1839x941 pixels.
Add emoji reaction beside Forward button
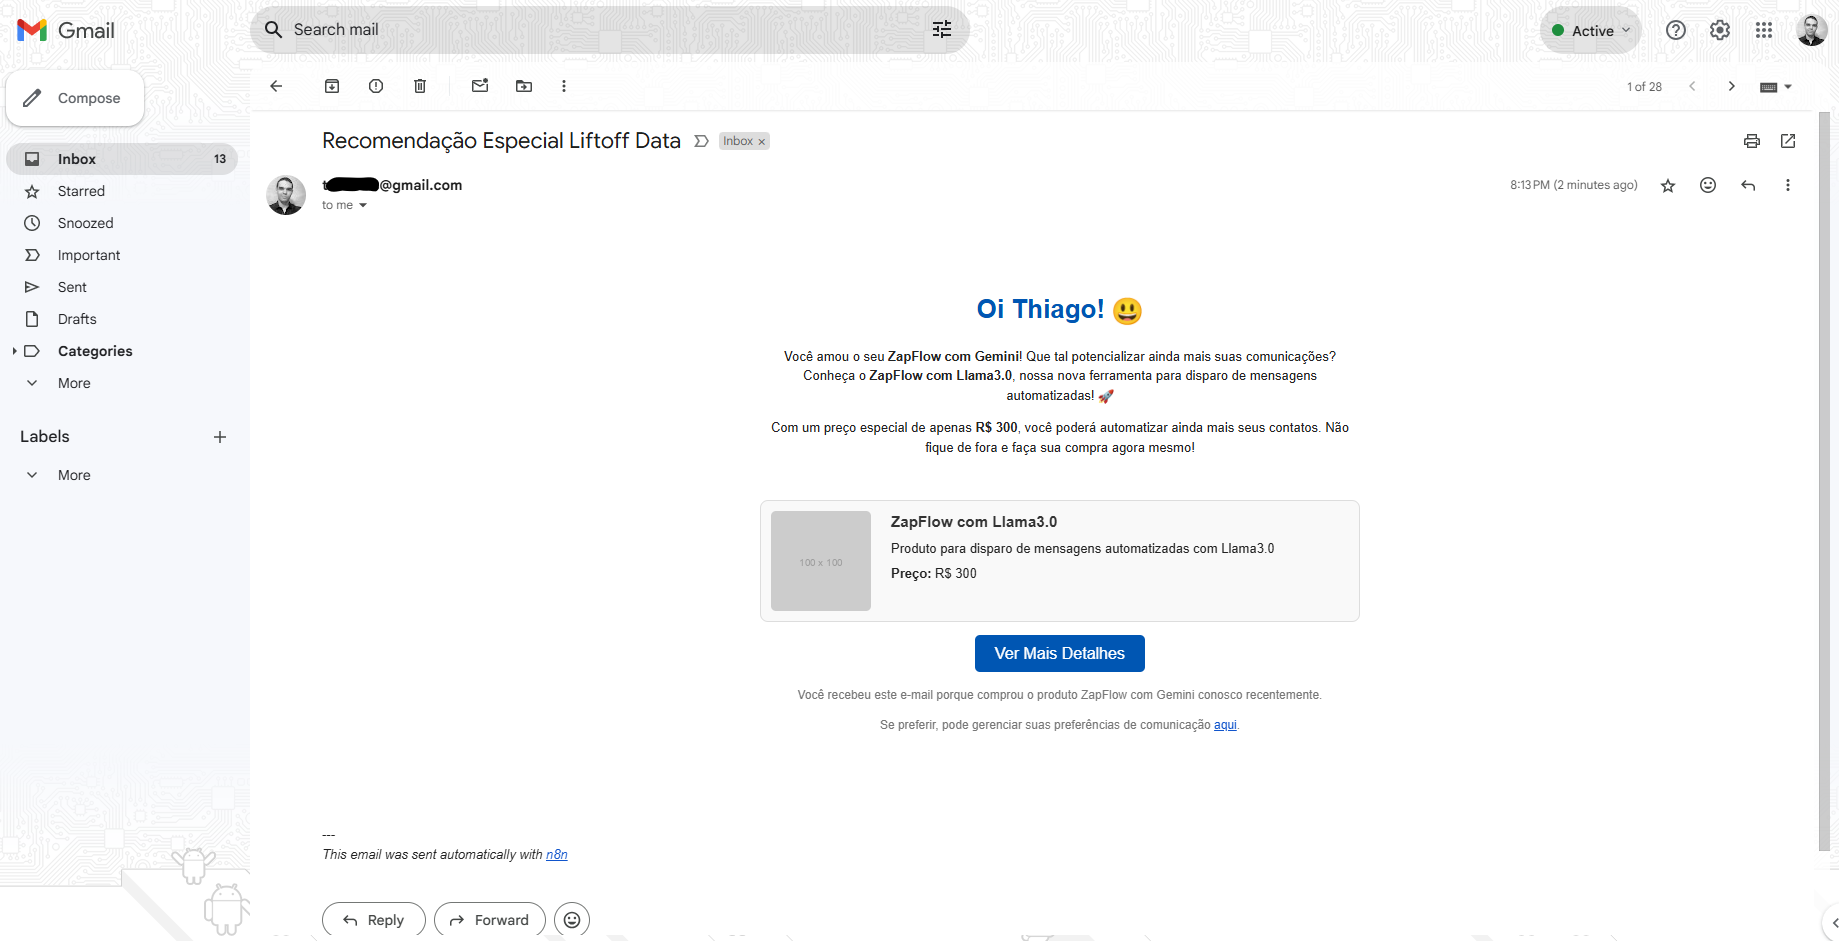tap(572, 920)
